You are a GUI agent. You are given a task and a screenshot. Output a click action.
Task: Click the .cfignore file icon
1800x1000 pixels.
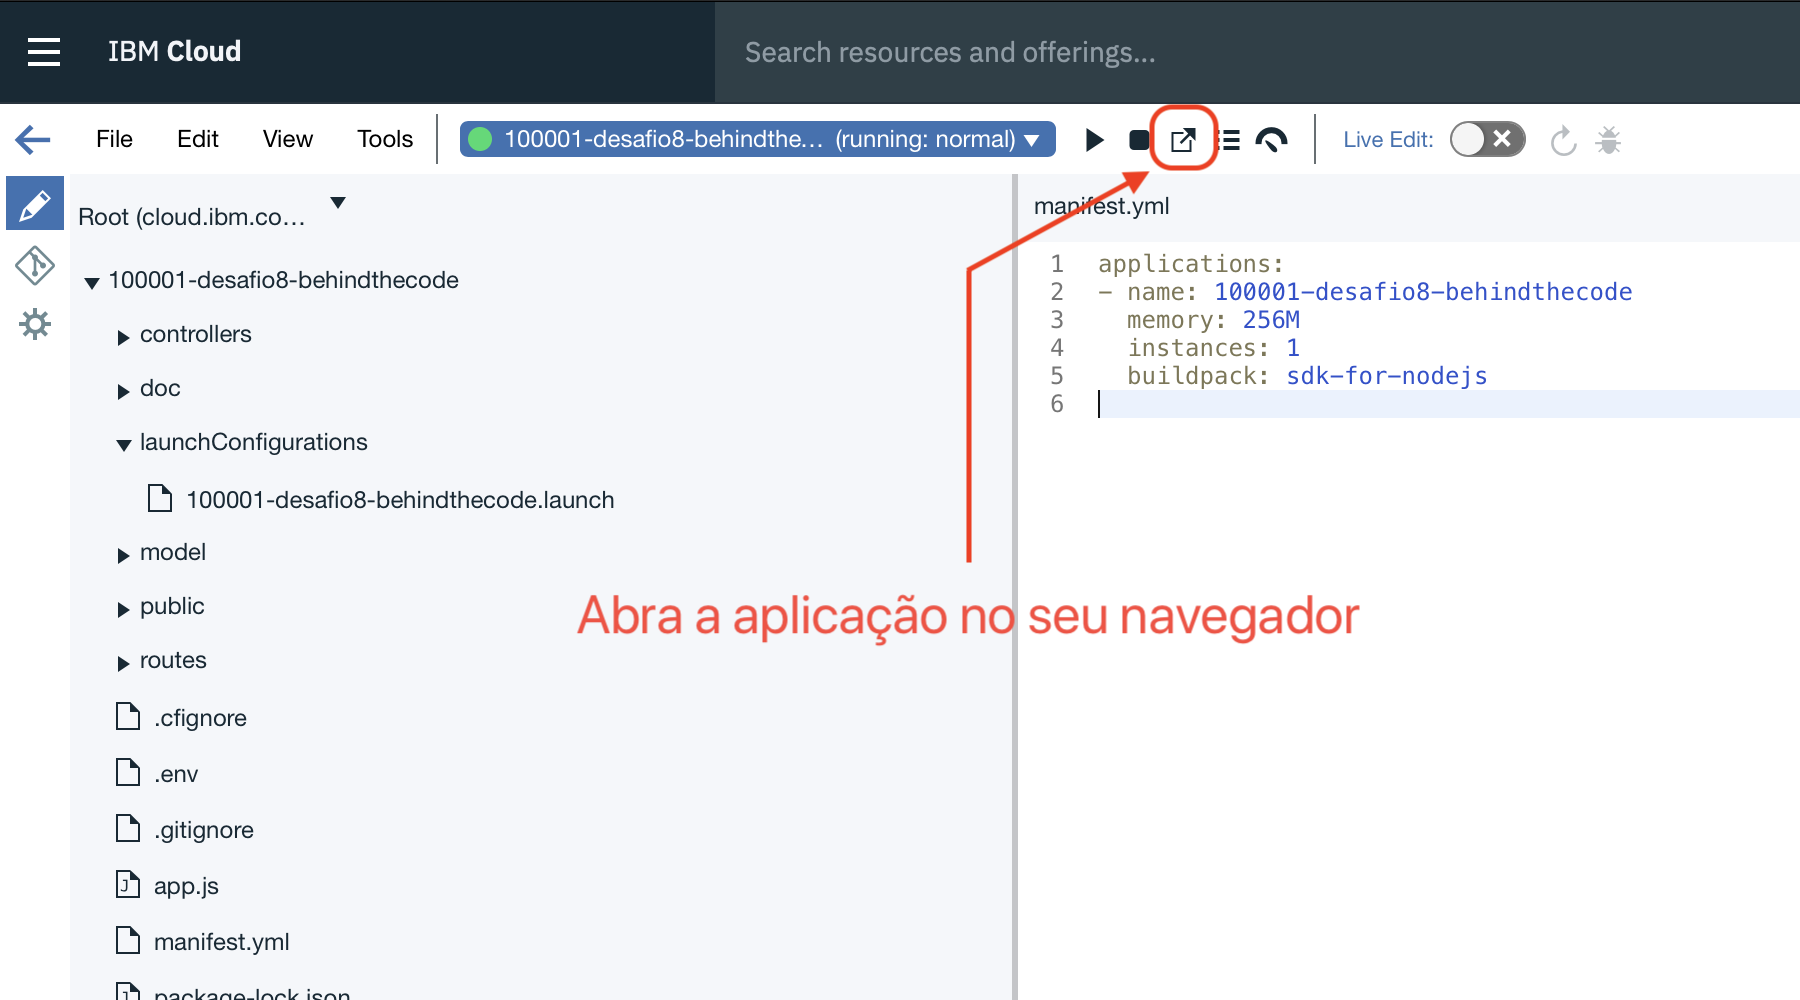128,716
